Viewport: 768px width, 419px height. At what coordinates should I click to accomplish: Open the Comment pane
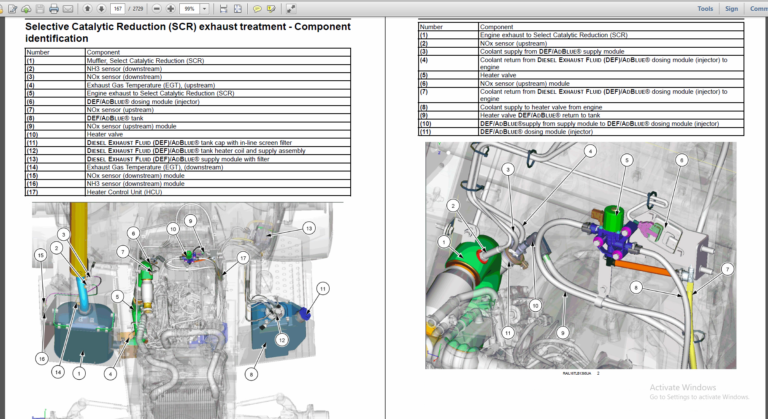(759, 9)
